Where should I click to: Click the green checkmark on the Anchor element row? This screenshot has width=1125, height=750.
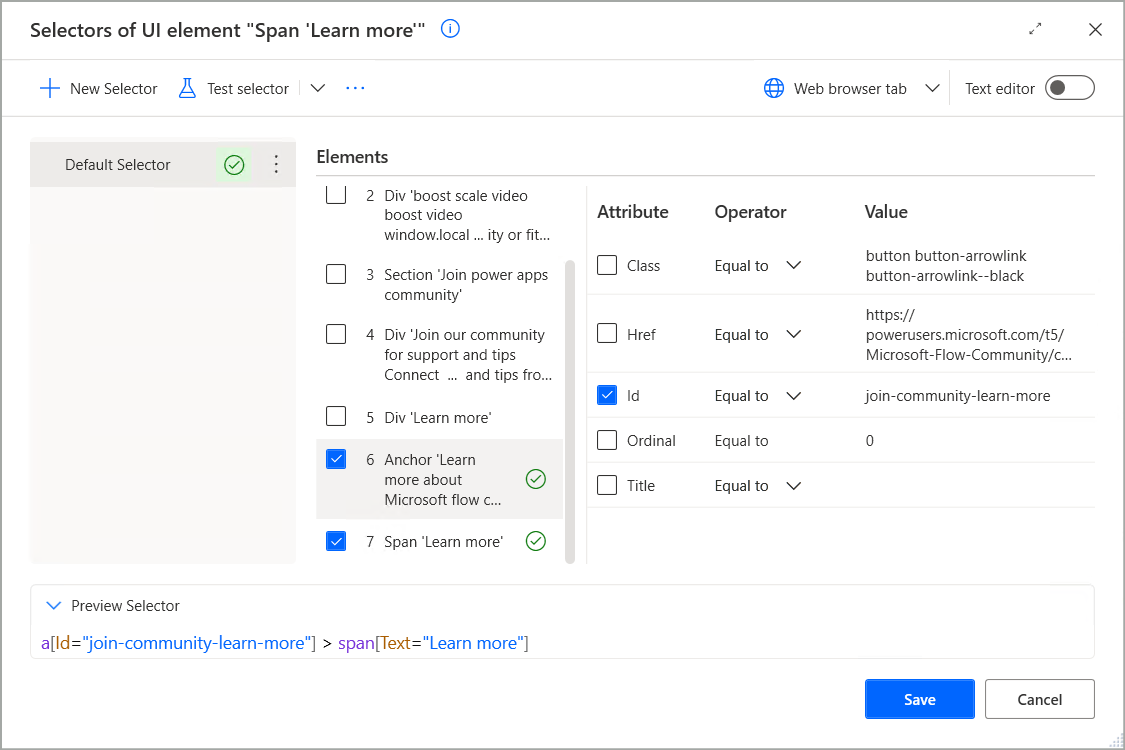click(x=536, y=479)
